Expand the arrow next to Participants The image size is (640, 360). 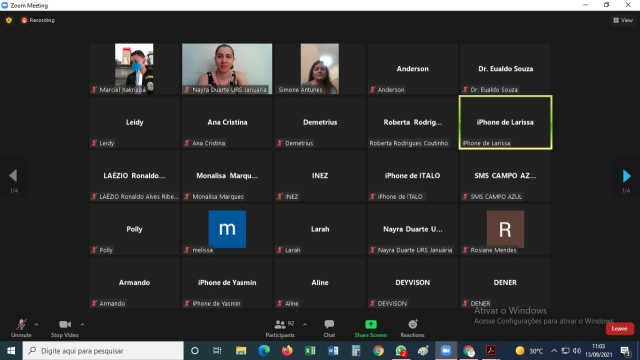click(305, 324)
